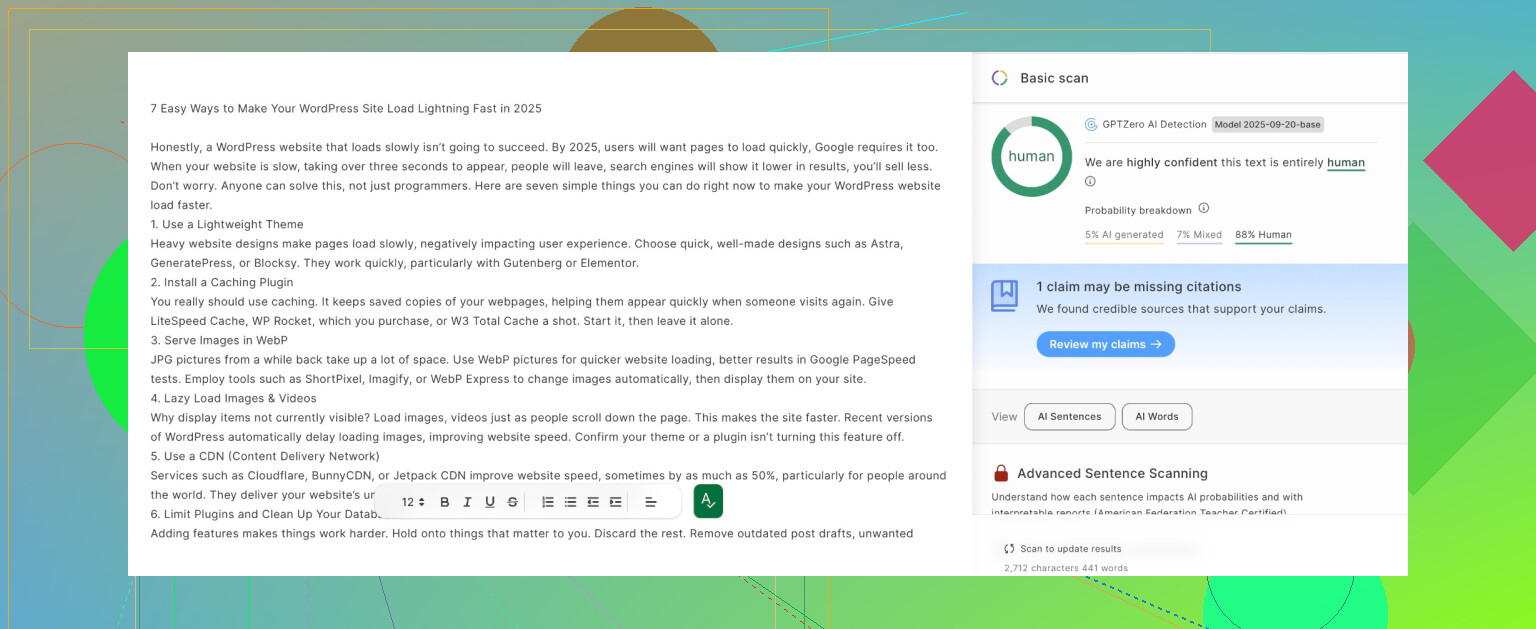Apply strikethrough from the floating toolbar

pyautogui.click(x=513, y=502)
